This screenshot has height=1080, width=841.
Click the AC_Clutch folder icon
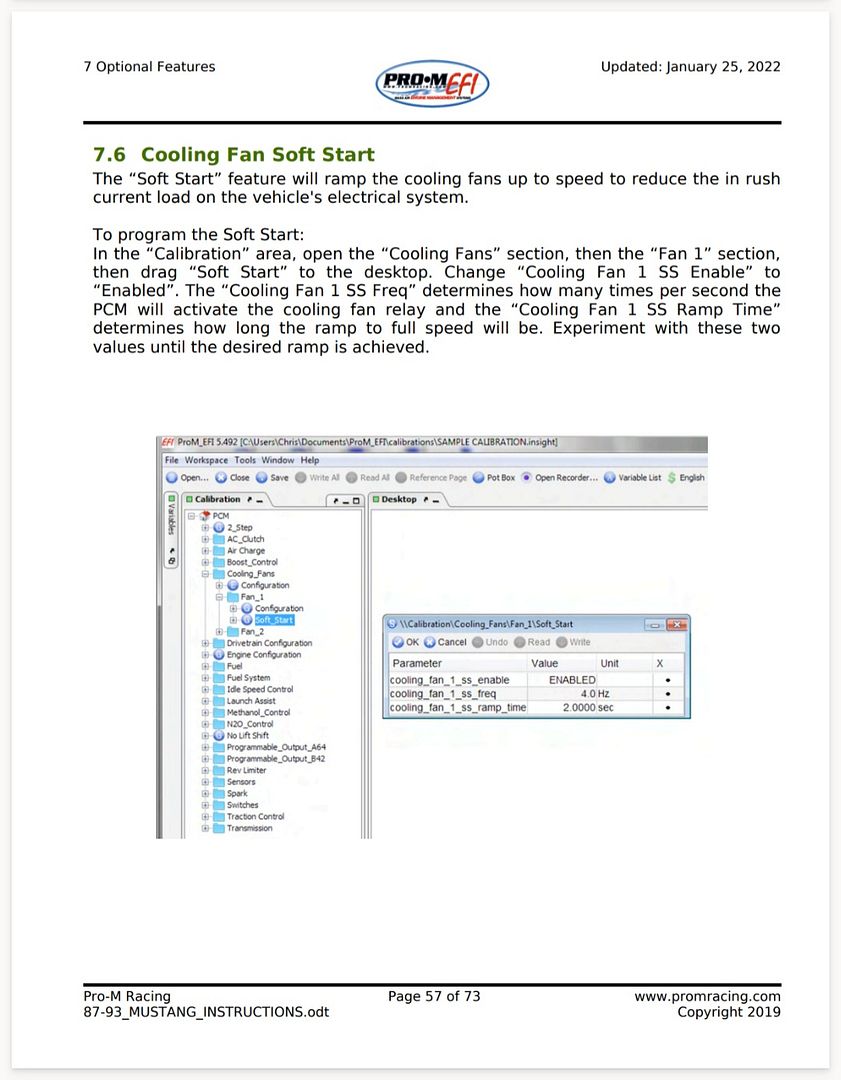219,539
